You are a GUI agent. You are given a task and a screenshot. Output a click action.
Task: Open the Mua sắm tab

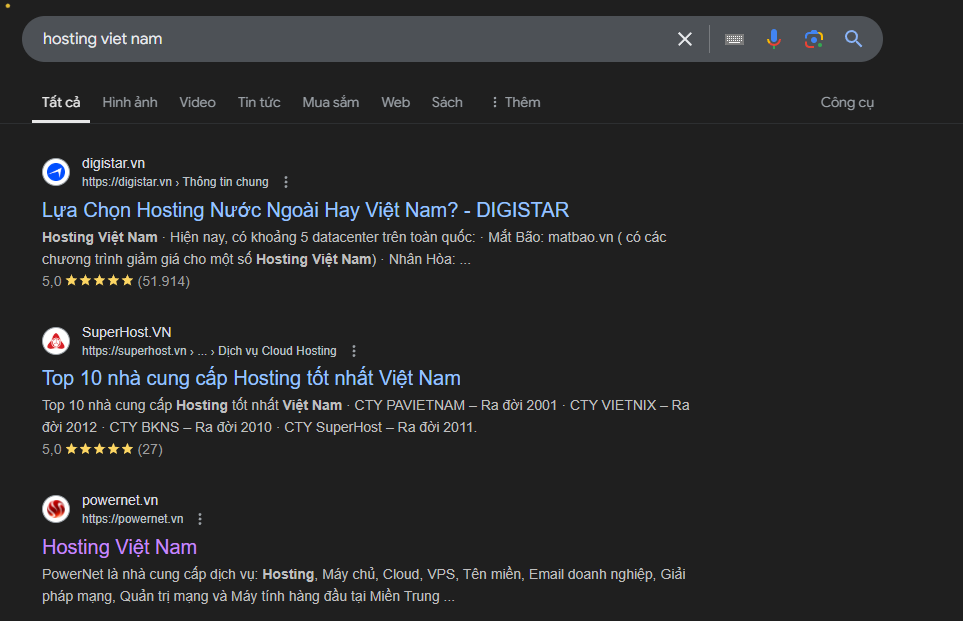tap(330, 102)
